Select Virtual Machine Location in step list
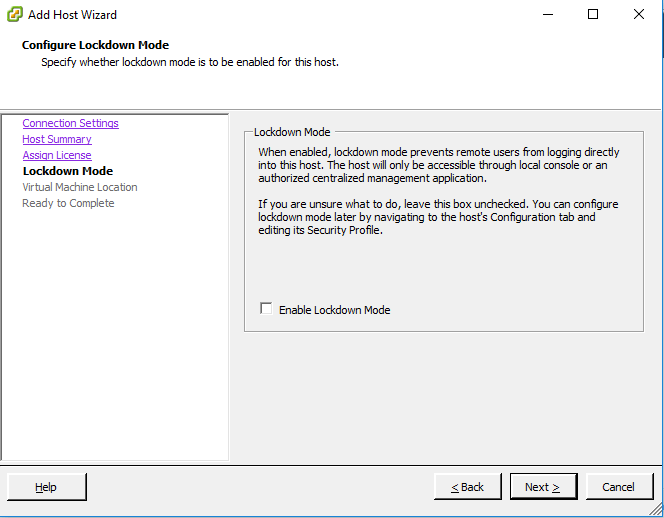Screen dimensions: 664x518 [x=80, y=187]
